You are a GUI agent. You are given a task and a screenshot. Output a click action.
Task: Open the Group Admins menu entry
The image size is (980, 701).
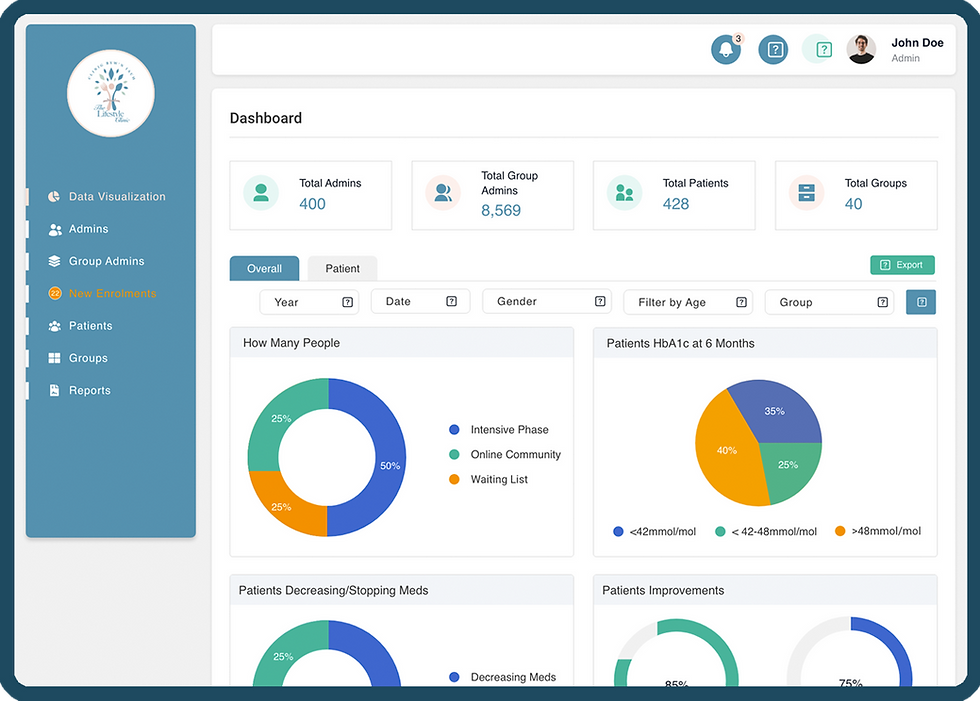(x=106, y=261)
